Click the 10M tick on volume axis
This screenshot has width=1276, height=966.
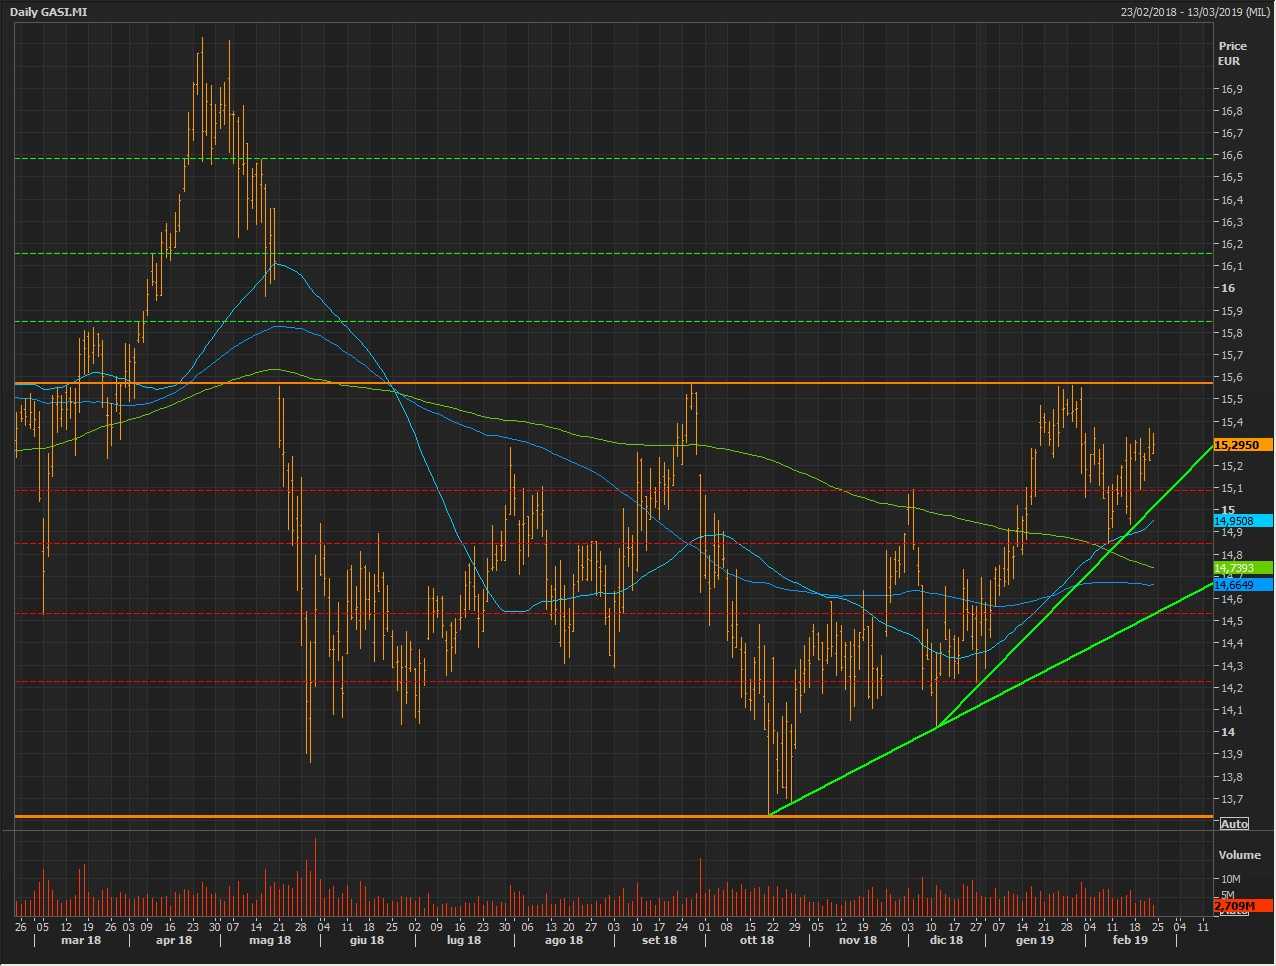click(x=1229, y=879)
